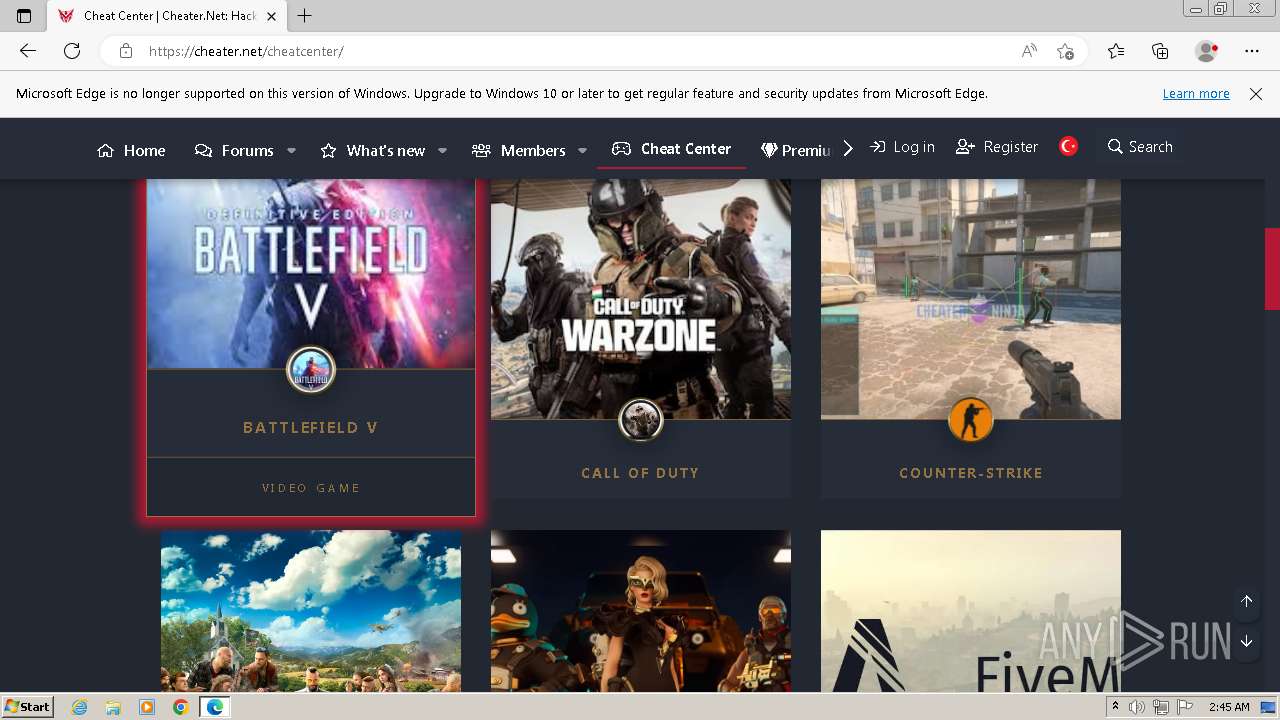Launch Internet Explorer from the taskbar
The width and height of the screenshot is (1280, 720).
coord(80,707)
